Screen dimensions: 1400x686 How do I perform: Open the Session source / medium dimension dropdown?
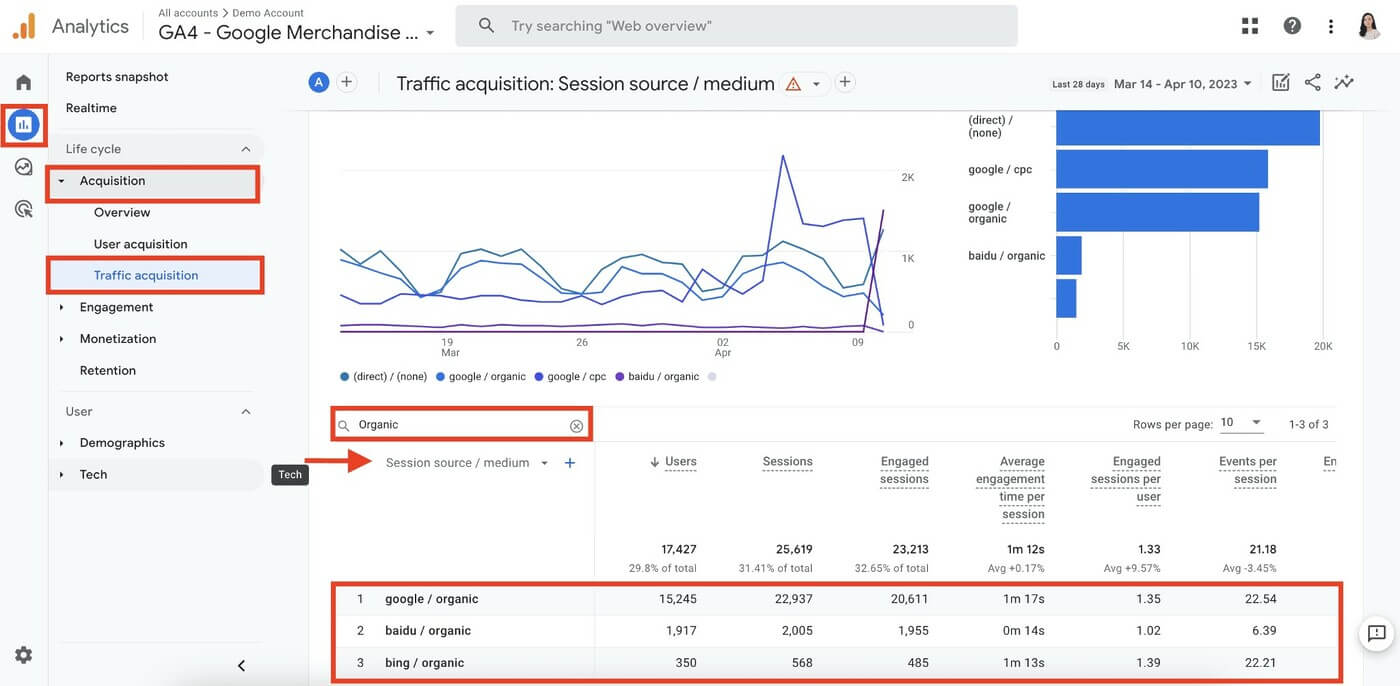545,463
